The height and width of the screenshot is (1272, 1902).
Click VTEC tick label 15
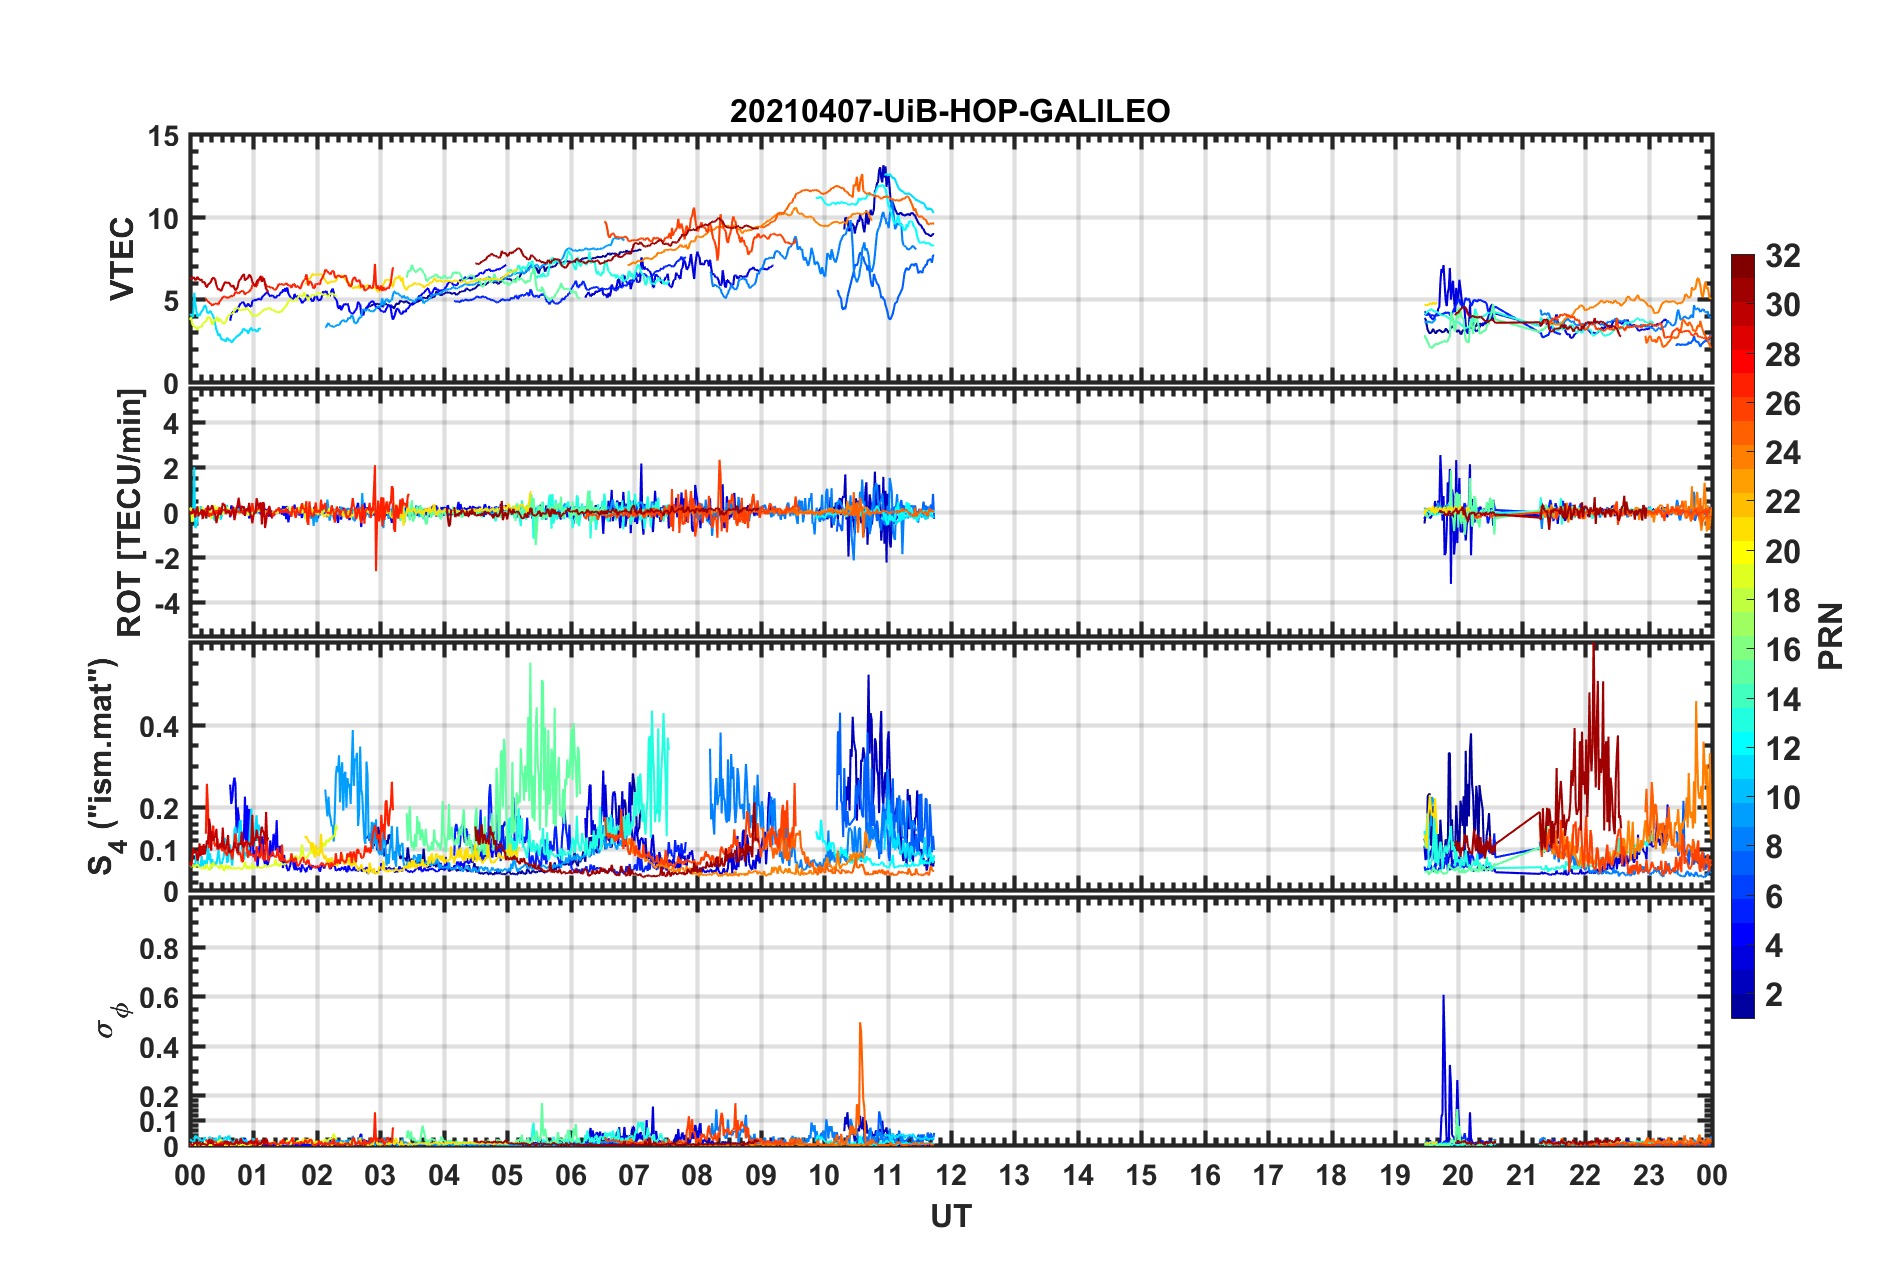point(162,136)
